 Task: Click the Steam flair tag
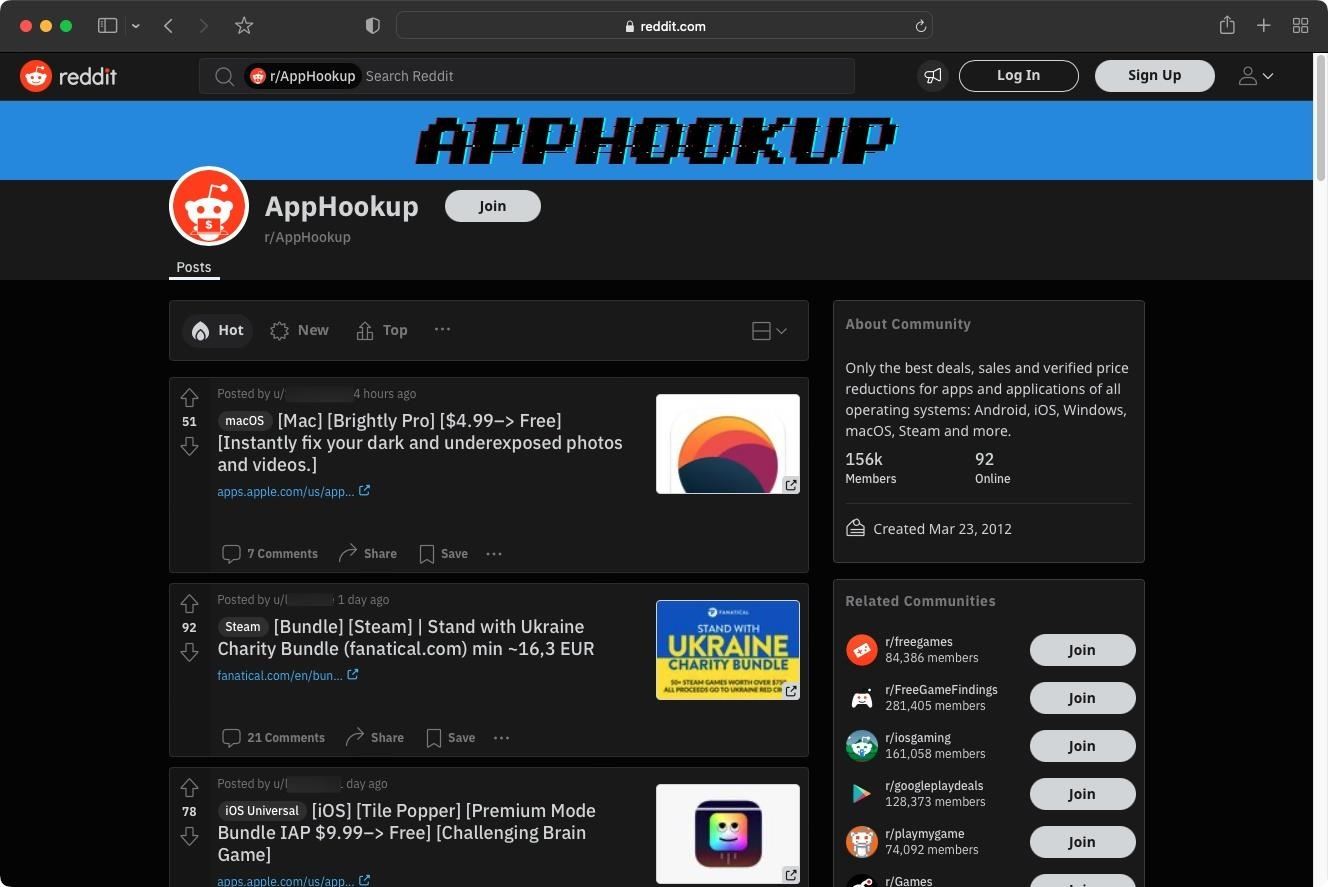tap(243, 627)
